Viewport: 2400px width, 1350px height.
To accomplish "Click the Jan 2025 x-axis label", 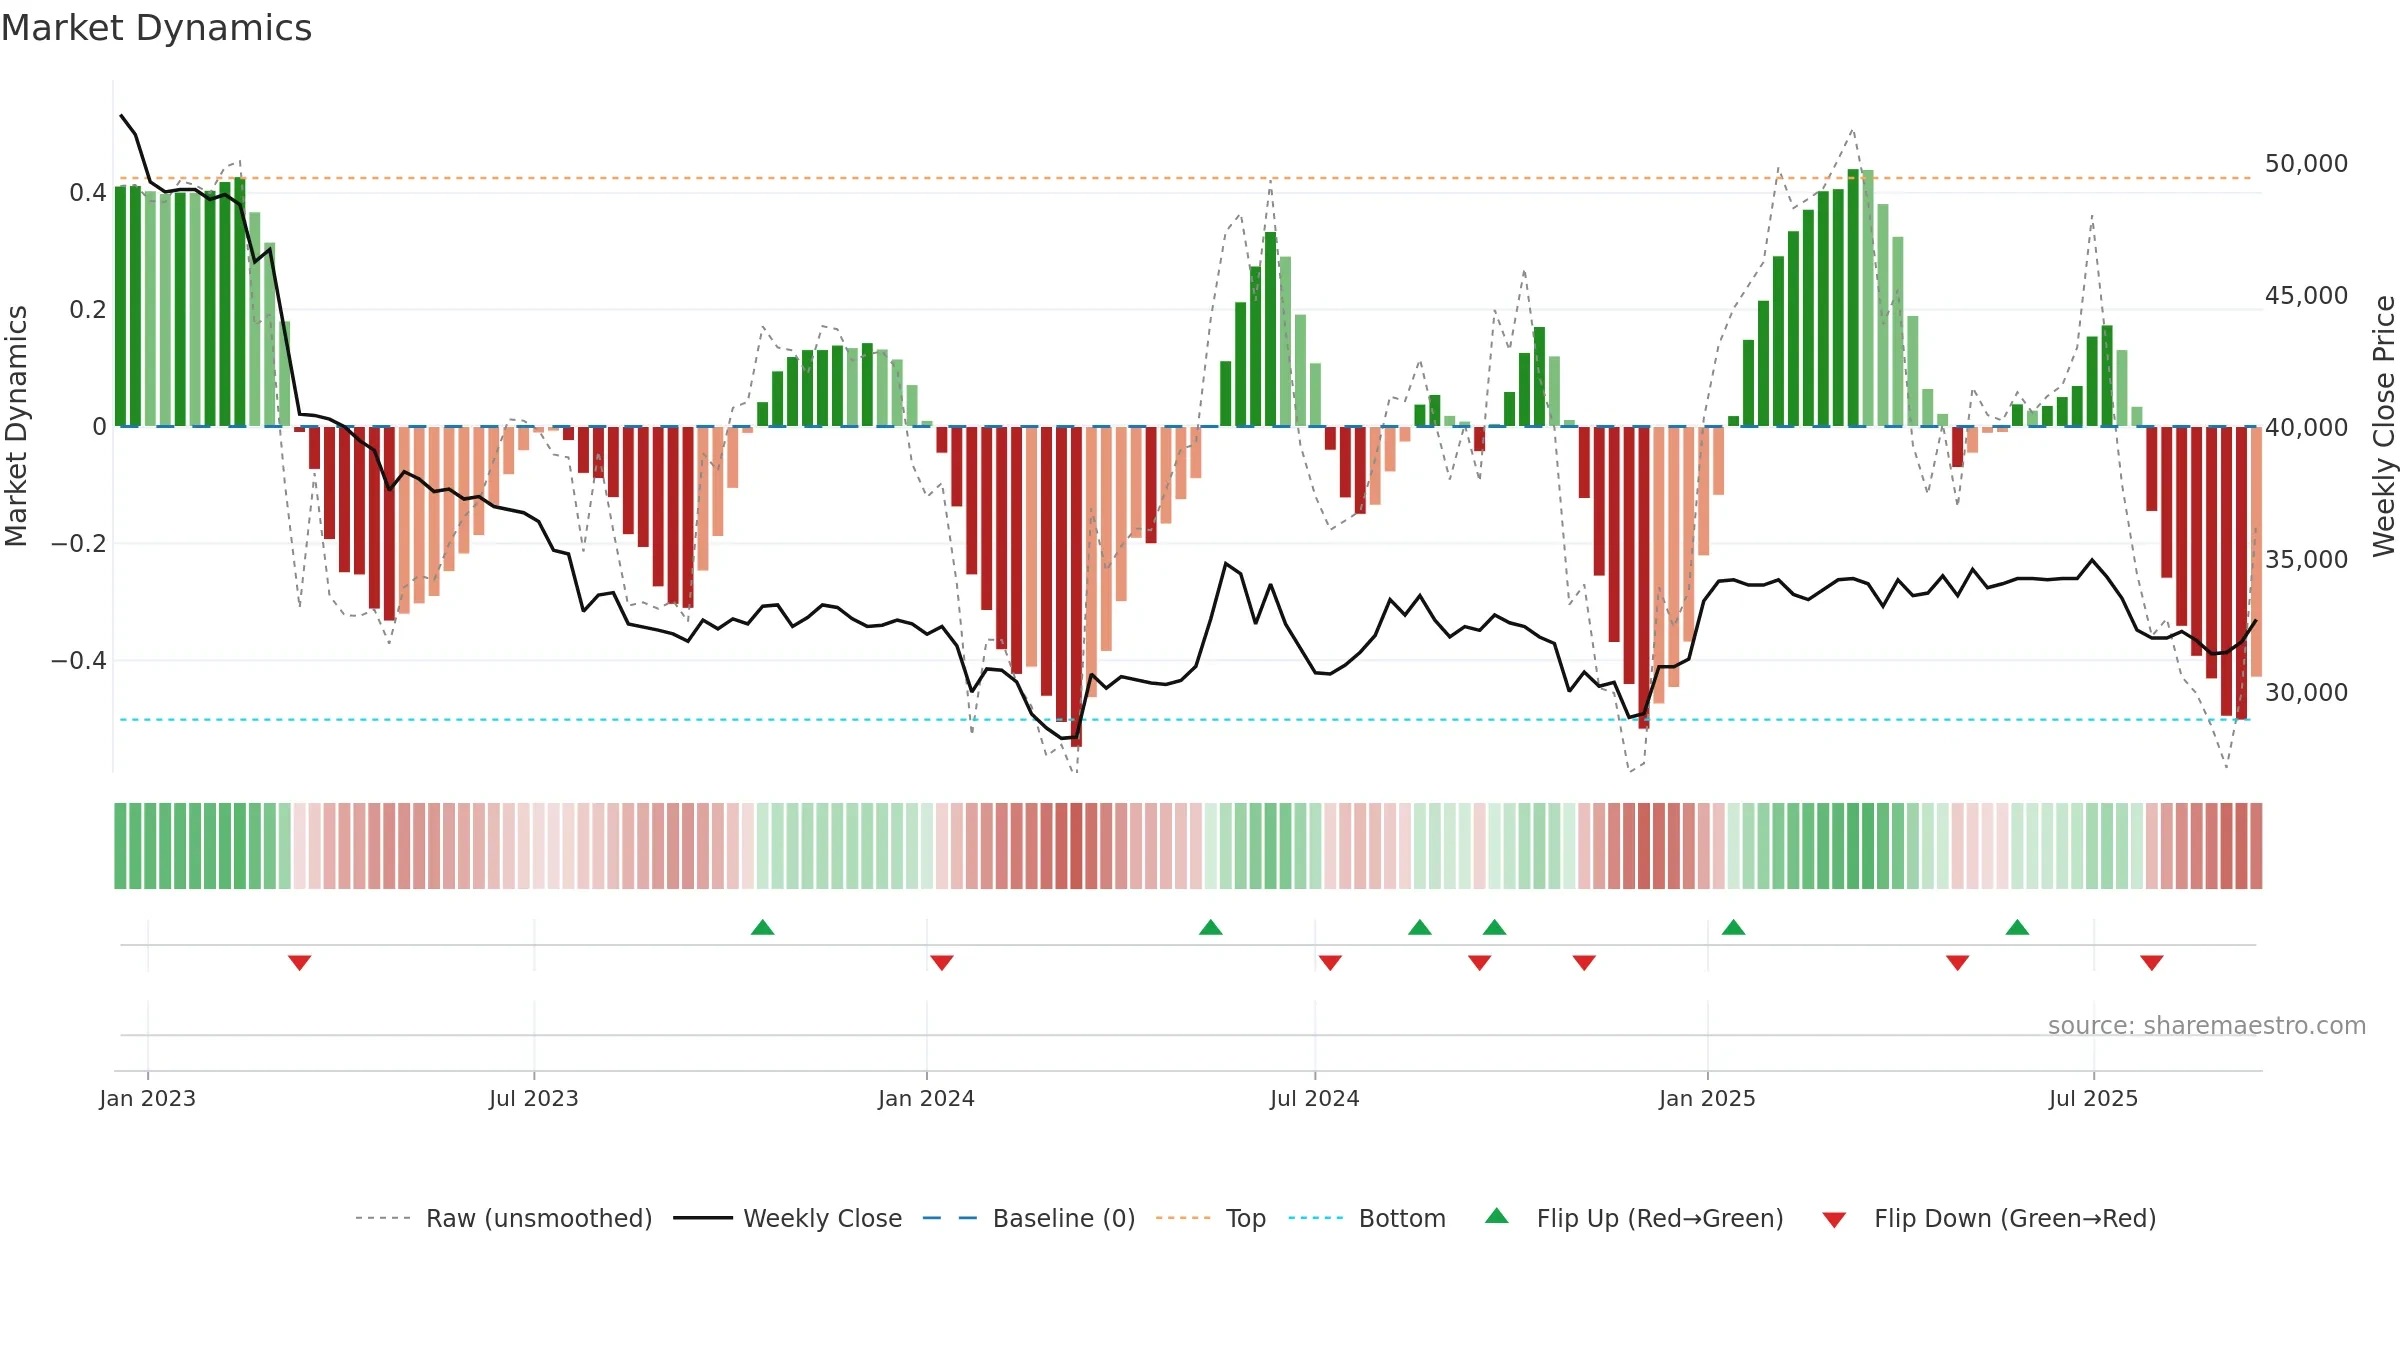I will tap(1708, 1098).
